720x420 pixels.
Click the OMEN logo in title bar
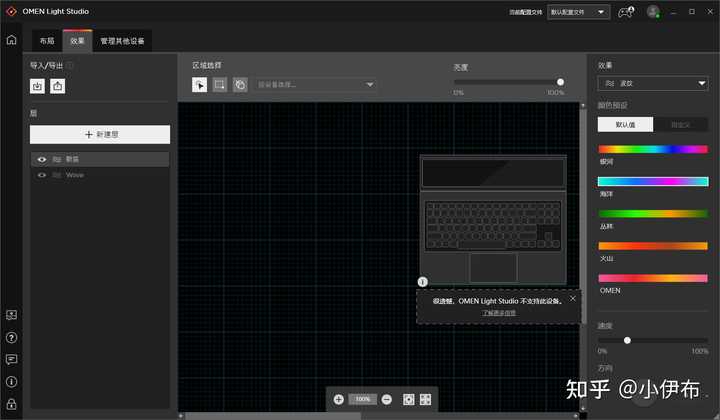11,11
